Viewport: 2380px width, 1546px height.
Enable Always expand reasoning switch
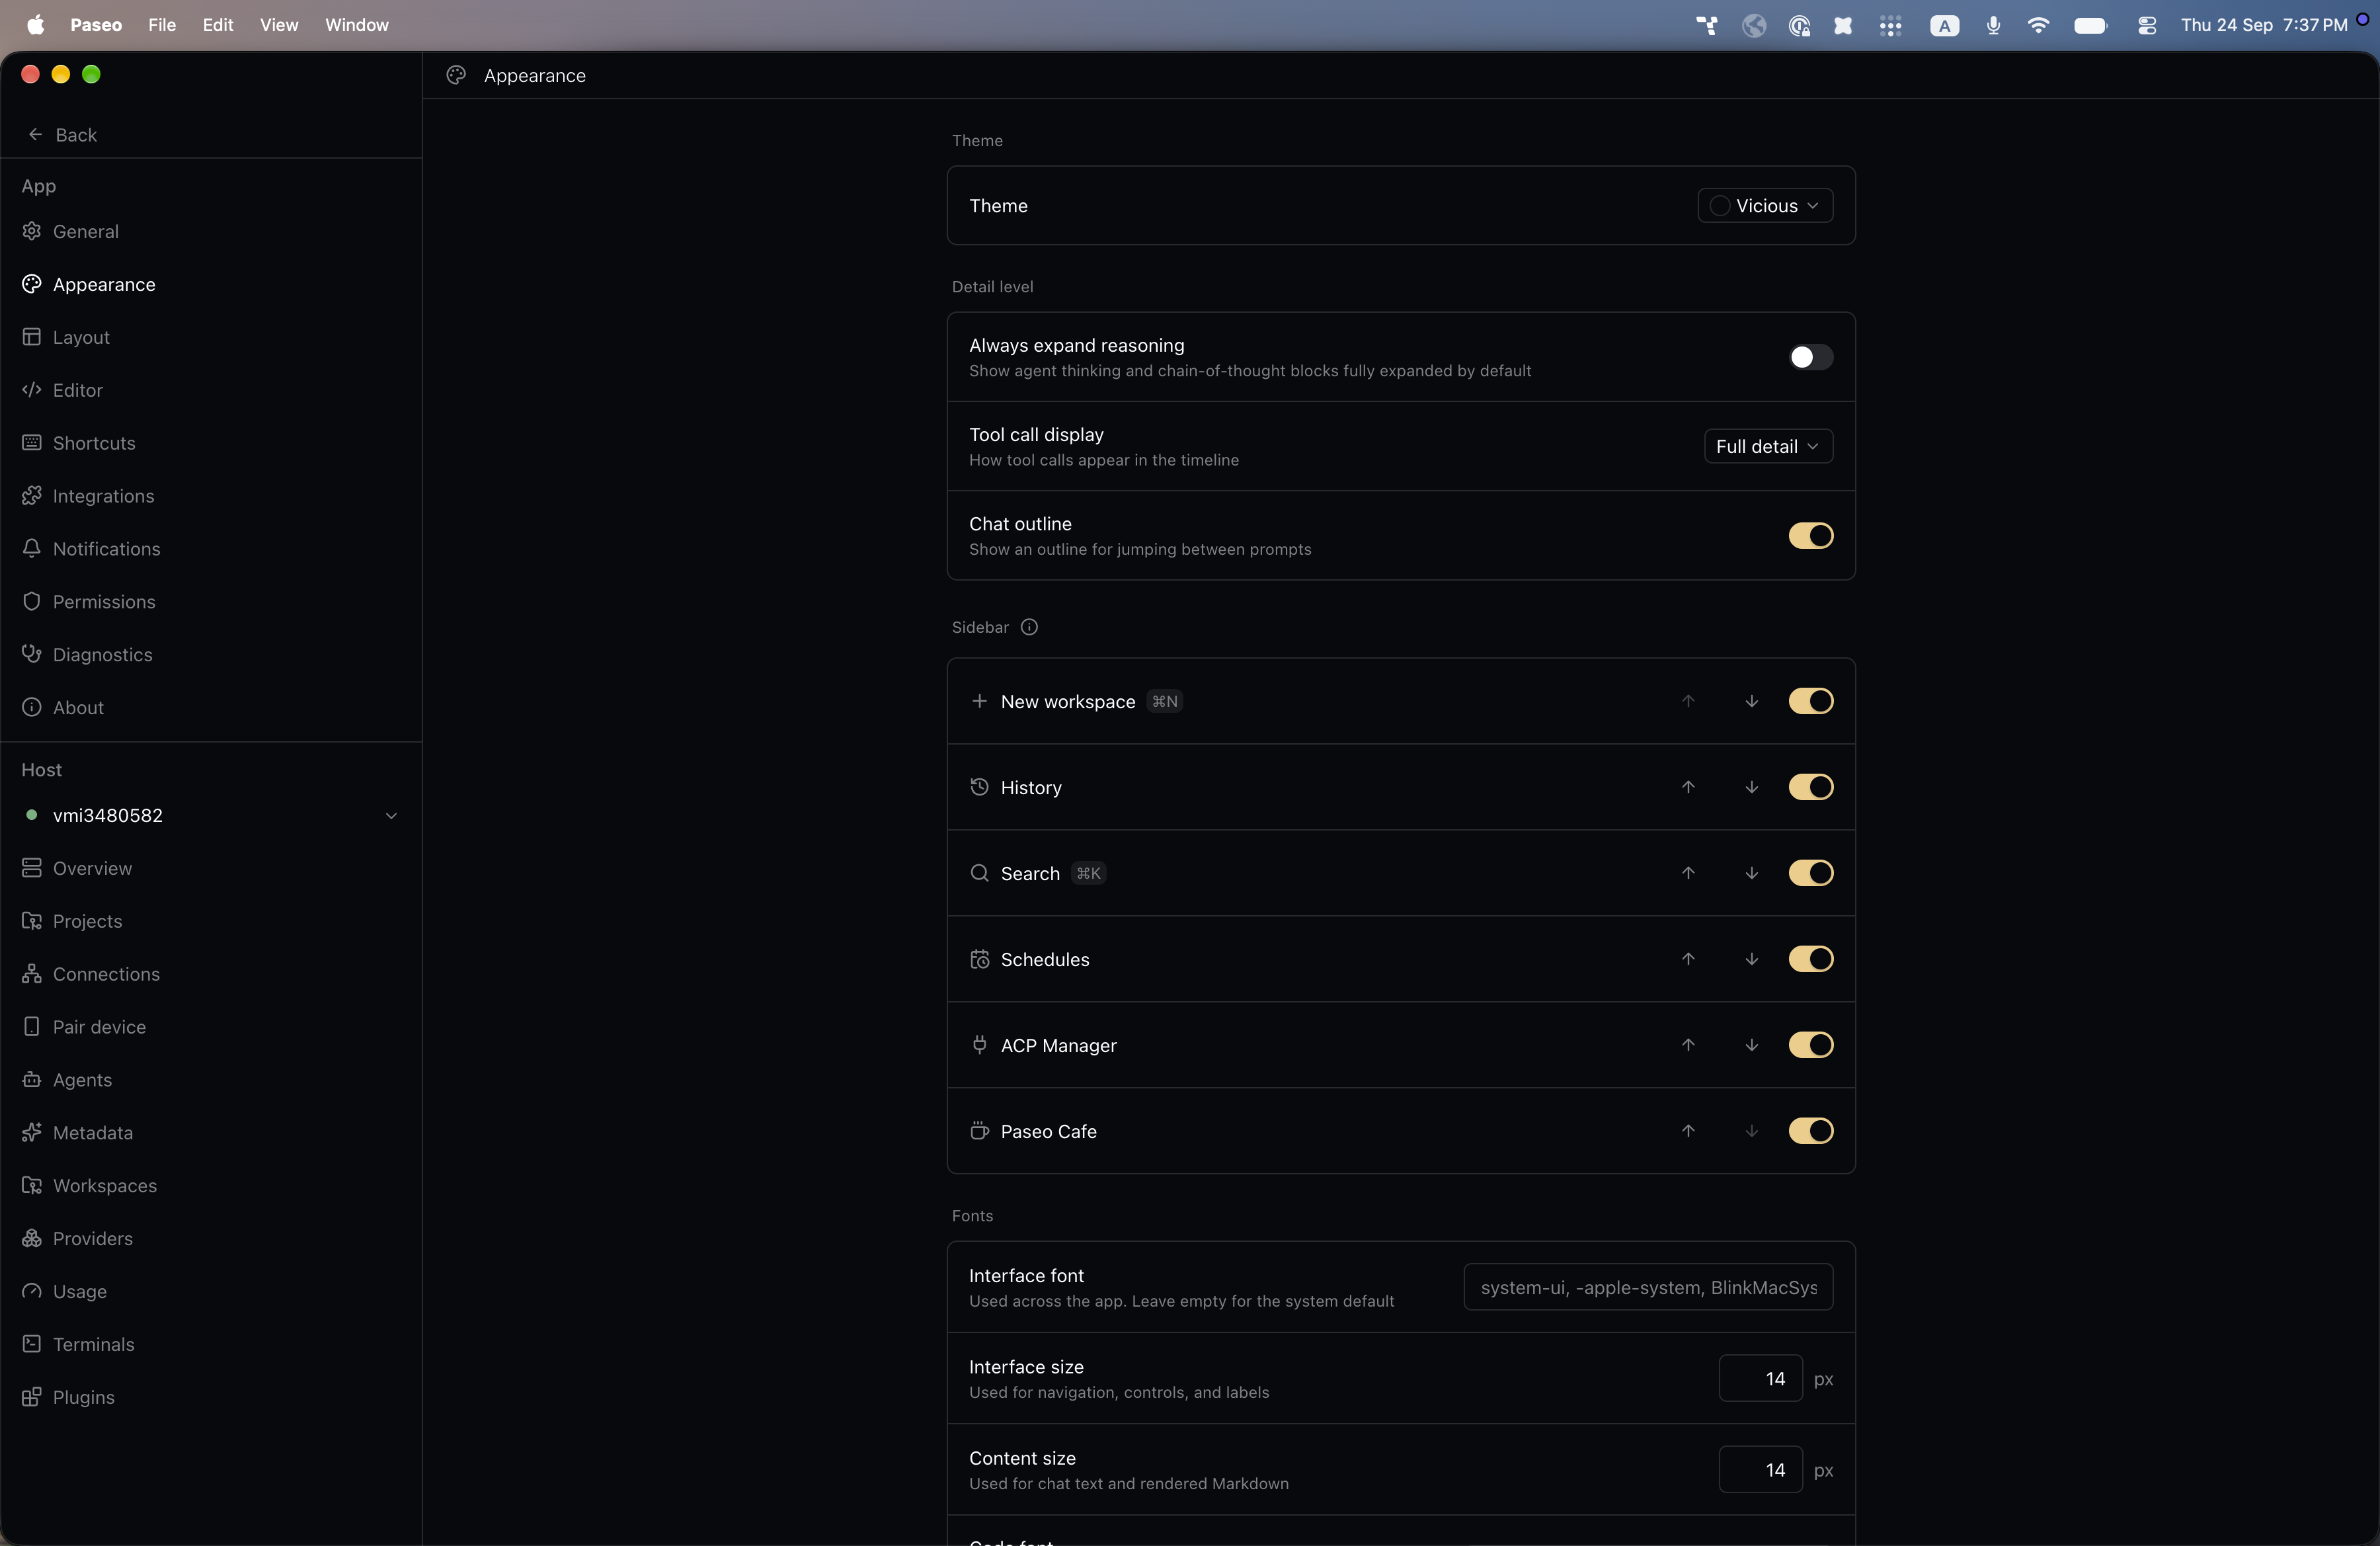1811,357
